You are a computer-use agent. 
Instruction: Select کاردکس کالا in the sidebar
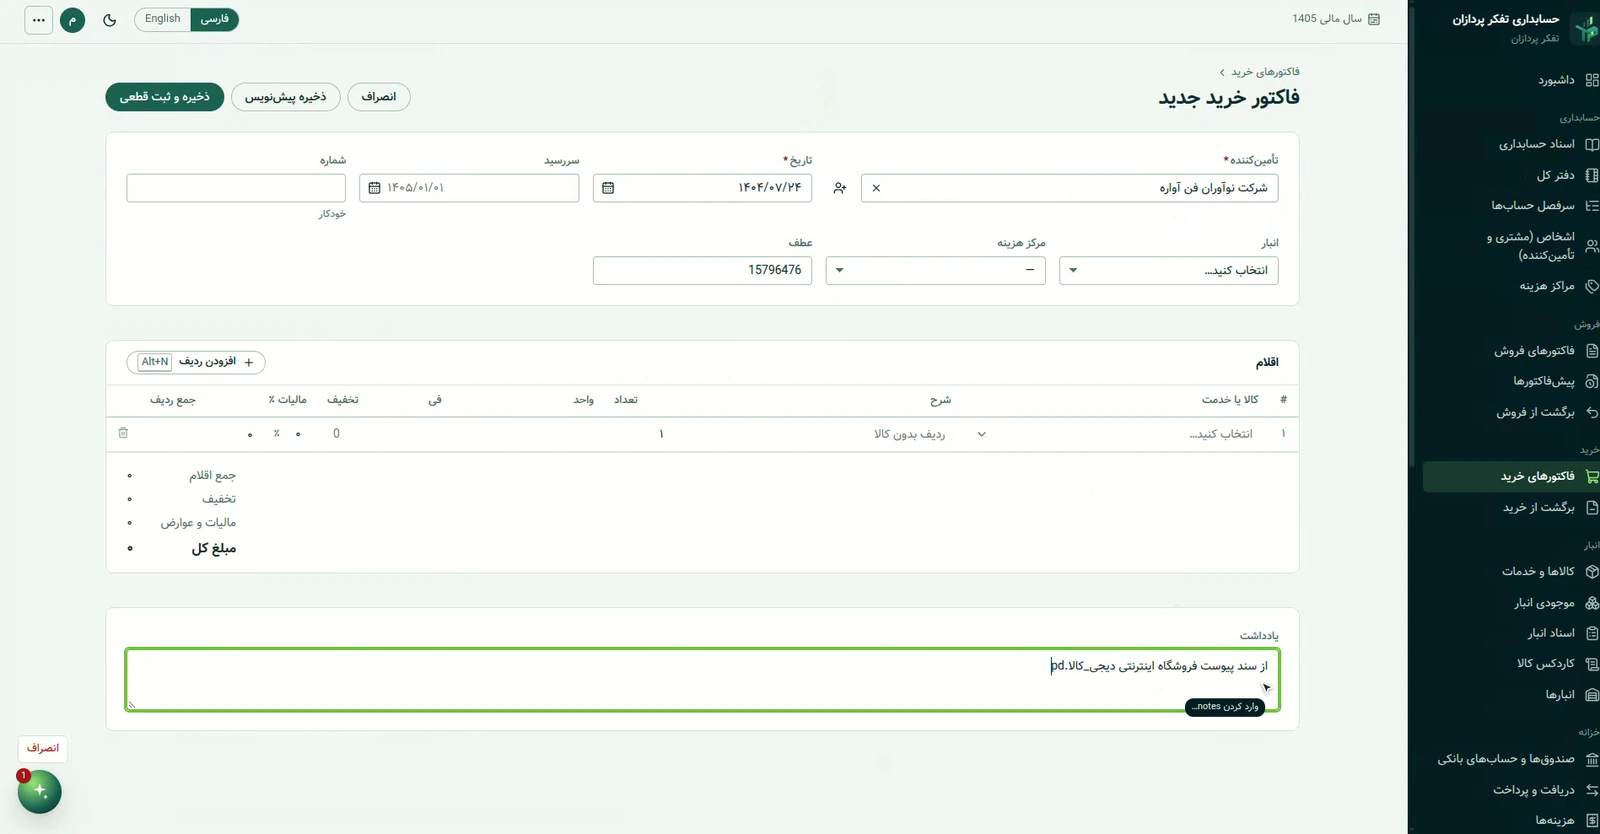(x=1511, y=664)
